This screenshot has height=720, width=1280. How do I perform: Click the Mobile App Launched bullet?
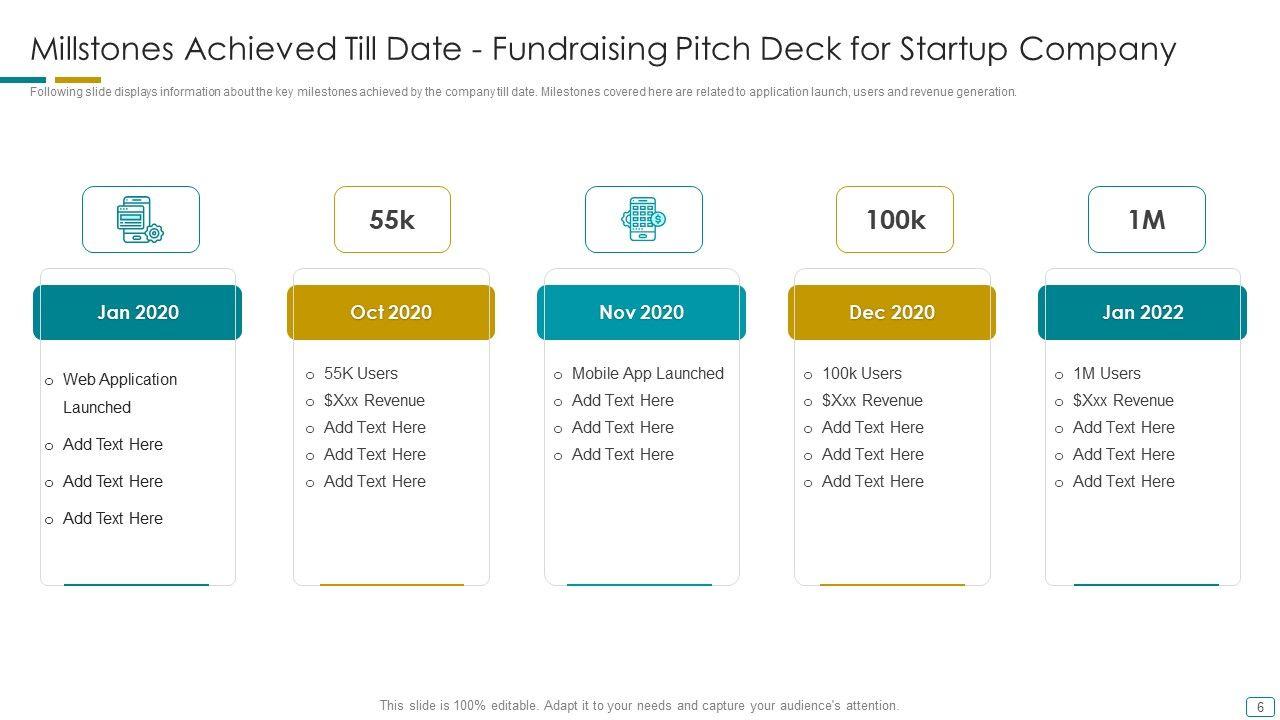click(x=647, y=373)
